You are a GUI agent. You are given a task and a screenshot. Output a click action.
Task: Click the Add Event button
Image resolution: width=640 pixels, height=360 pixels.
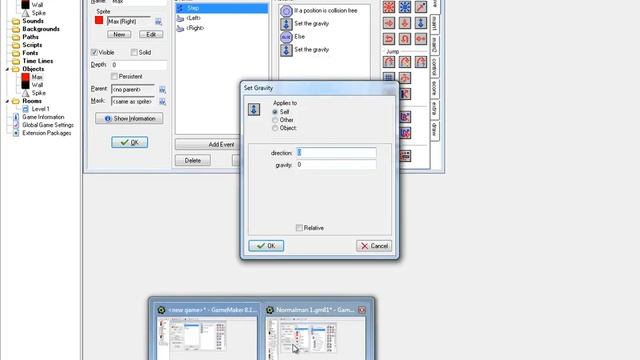pyautogui.click(x=207, y=144)
